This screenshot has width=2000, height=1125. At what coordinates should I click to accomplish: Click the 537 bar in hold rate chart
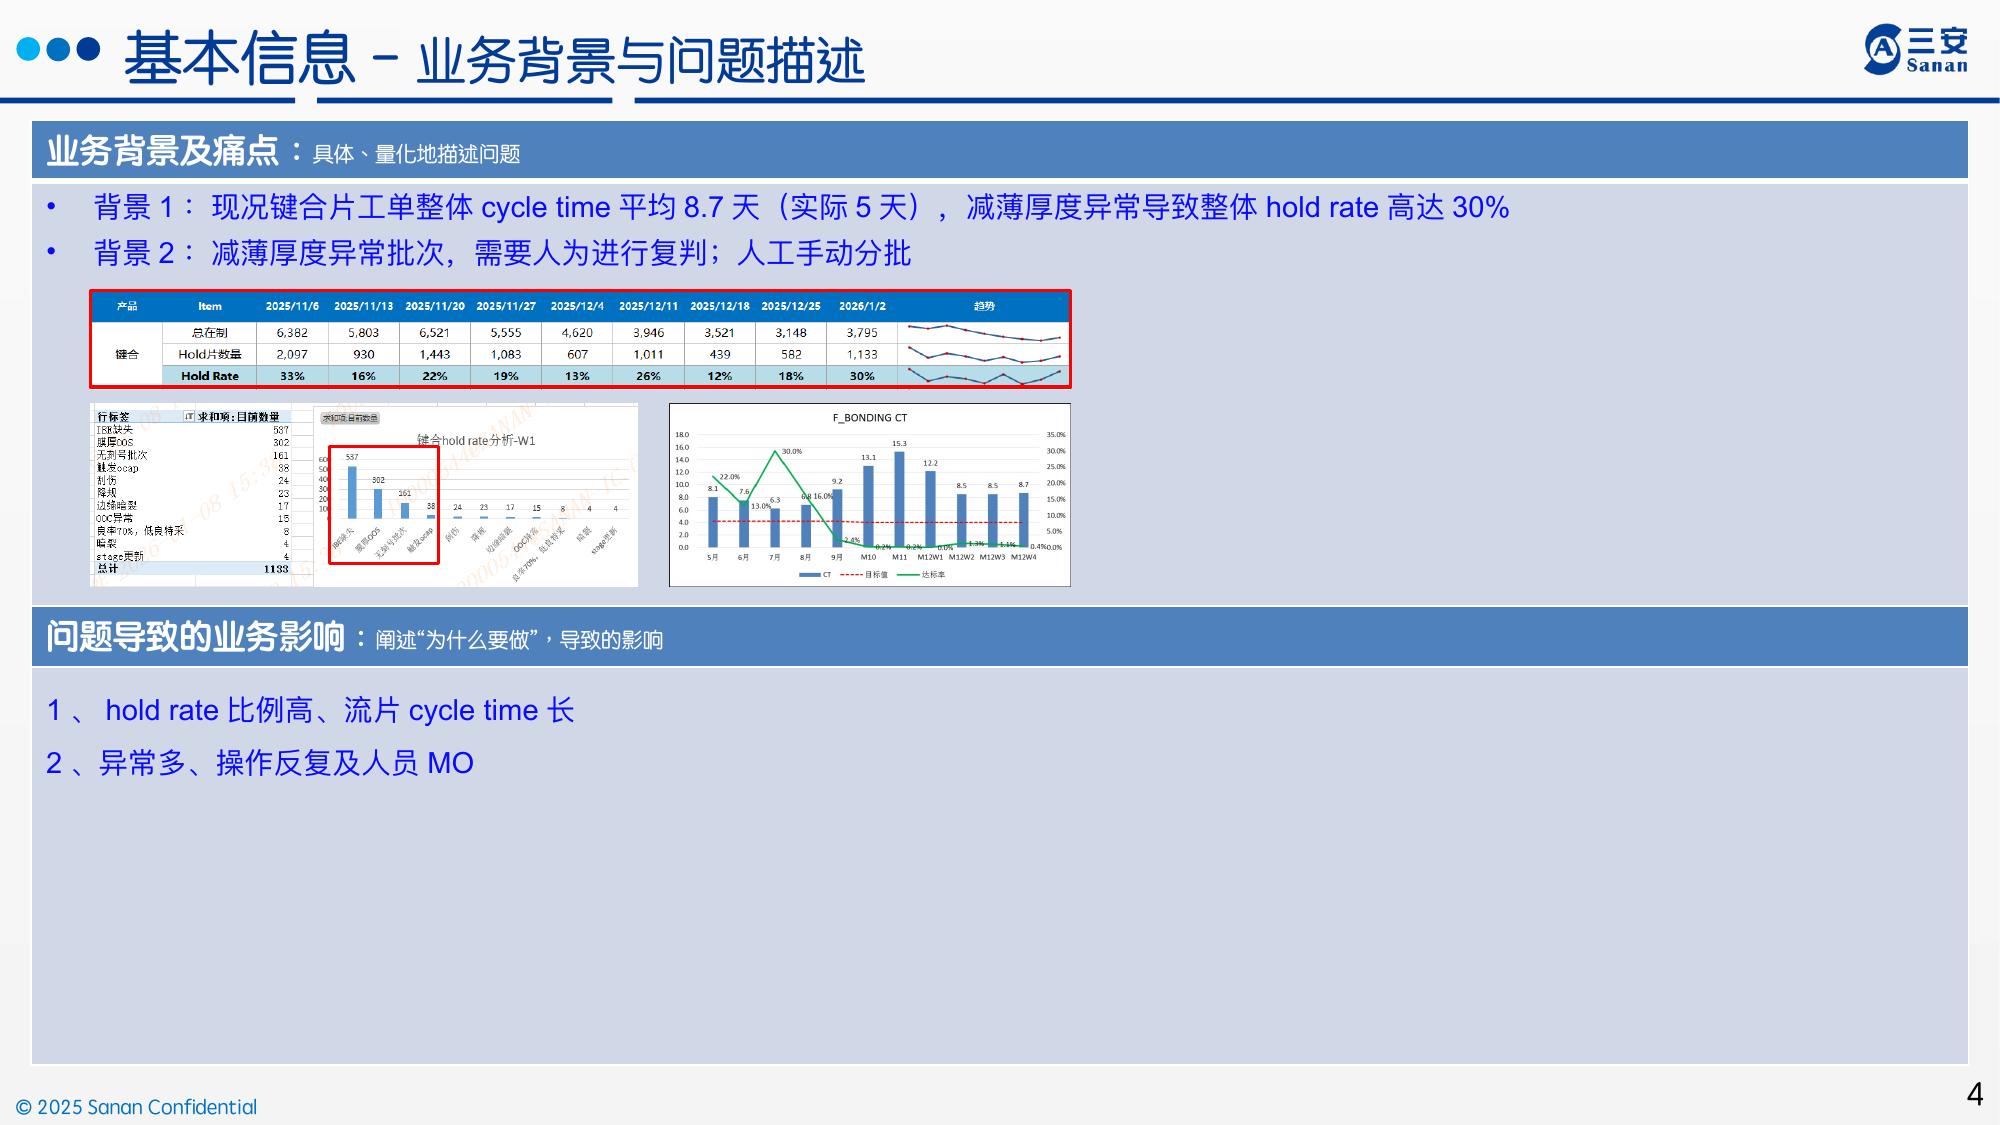(x=352, y=492)
